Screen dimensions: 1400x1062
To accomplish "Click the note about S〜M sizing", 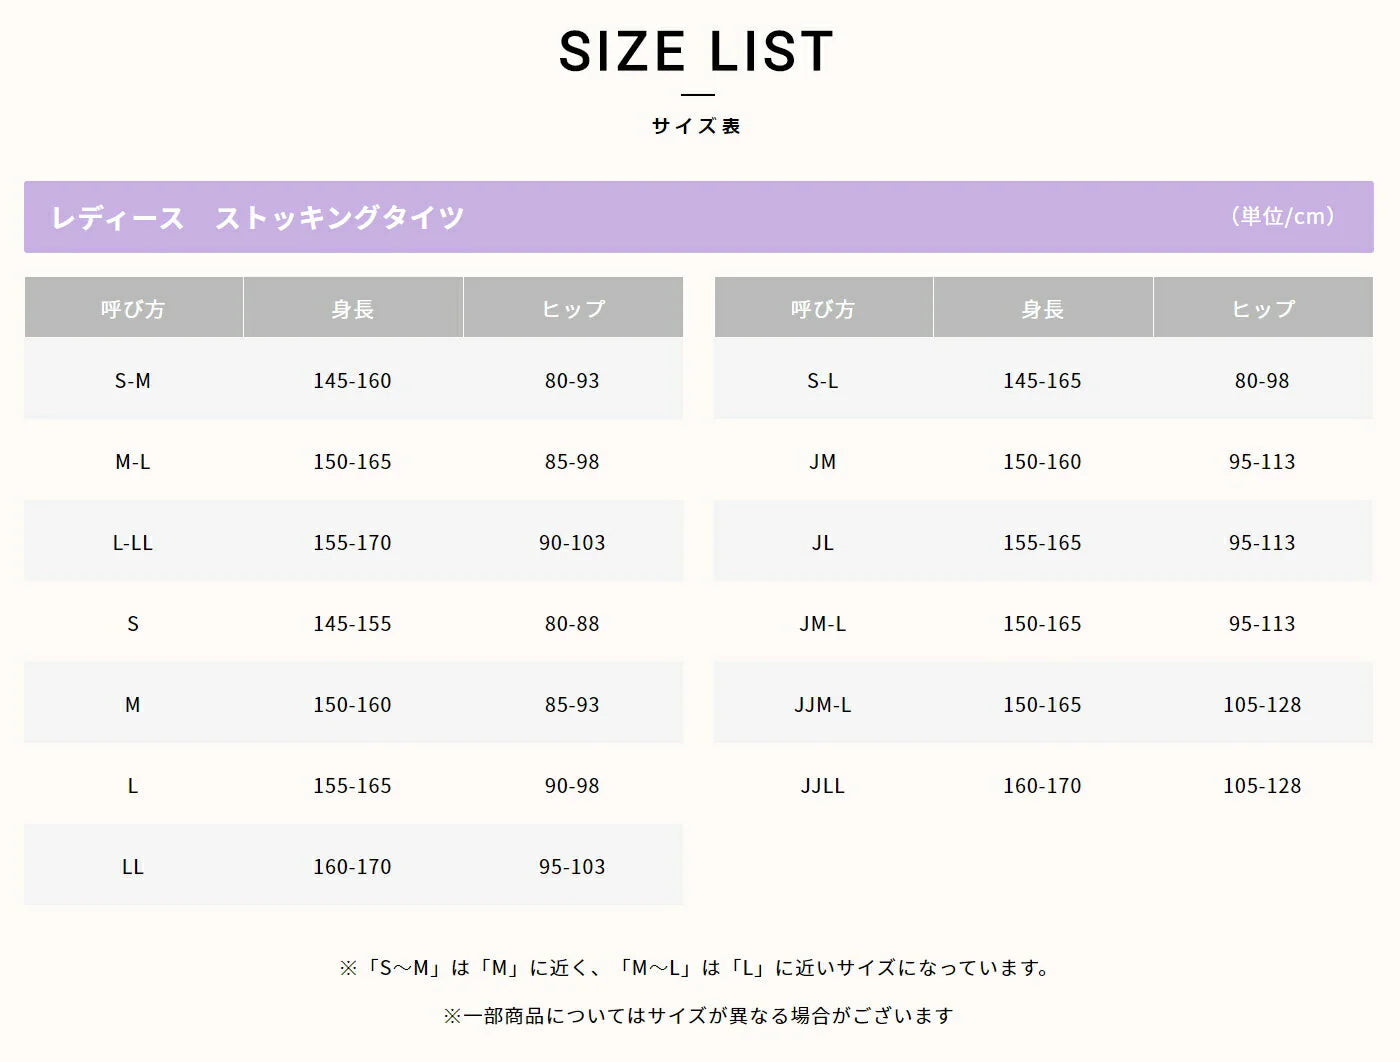I will click(x=696, y=967).
